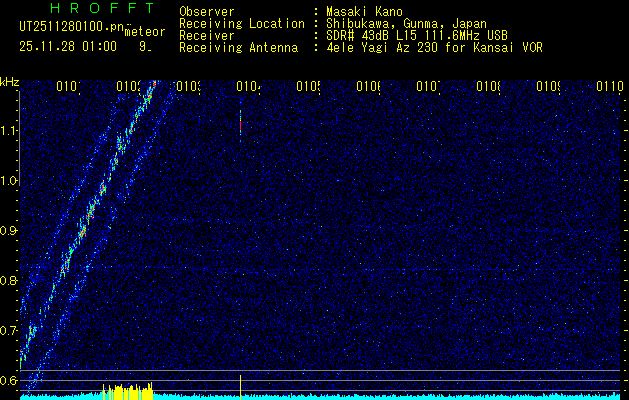Click the Receiving Antenna field label
The height and width of the screenshot is (400, 629).
coord(238,47)
